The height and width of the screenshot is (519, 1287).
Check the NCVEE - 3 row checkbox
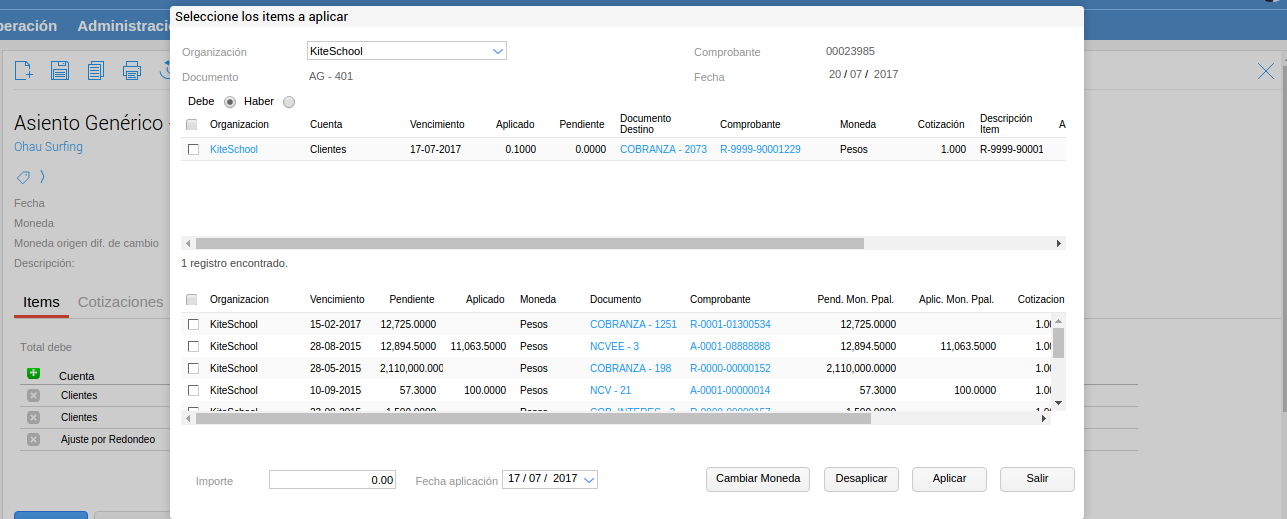(x=193, y=346)
